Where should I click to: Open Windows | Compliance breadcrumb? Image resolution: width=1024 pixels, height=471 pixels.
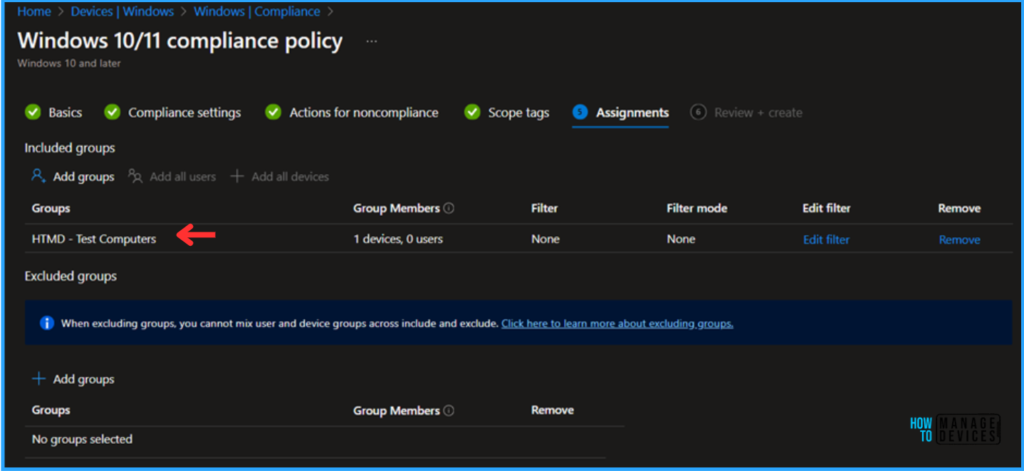(257, 12)
